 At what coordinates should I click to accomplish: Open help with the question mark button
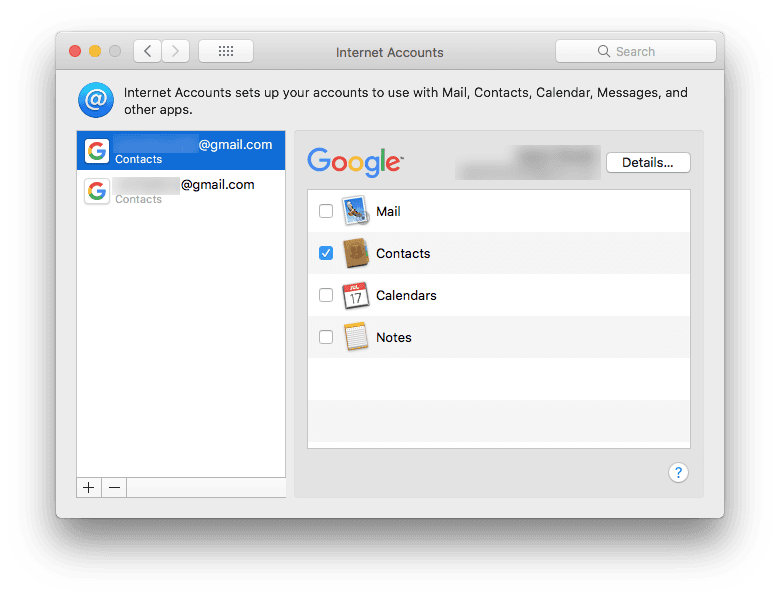tap(678, 473)
